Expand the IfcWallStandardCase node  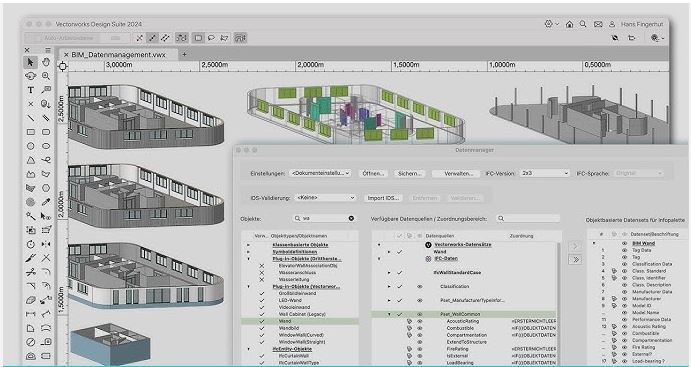pos(389,273)
